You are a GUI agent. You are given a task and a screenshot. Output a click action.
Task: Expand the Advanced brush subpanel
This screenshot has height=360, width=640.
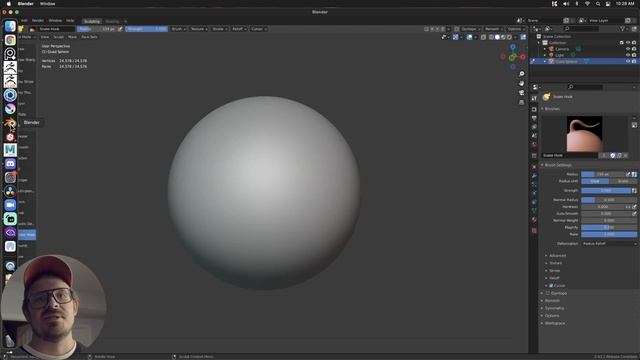click(x=557, y=256)
